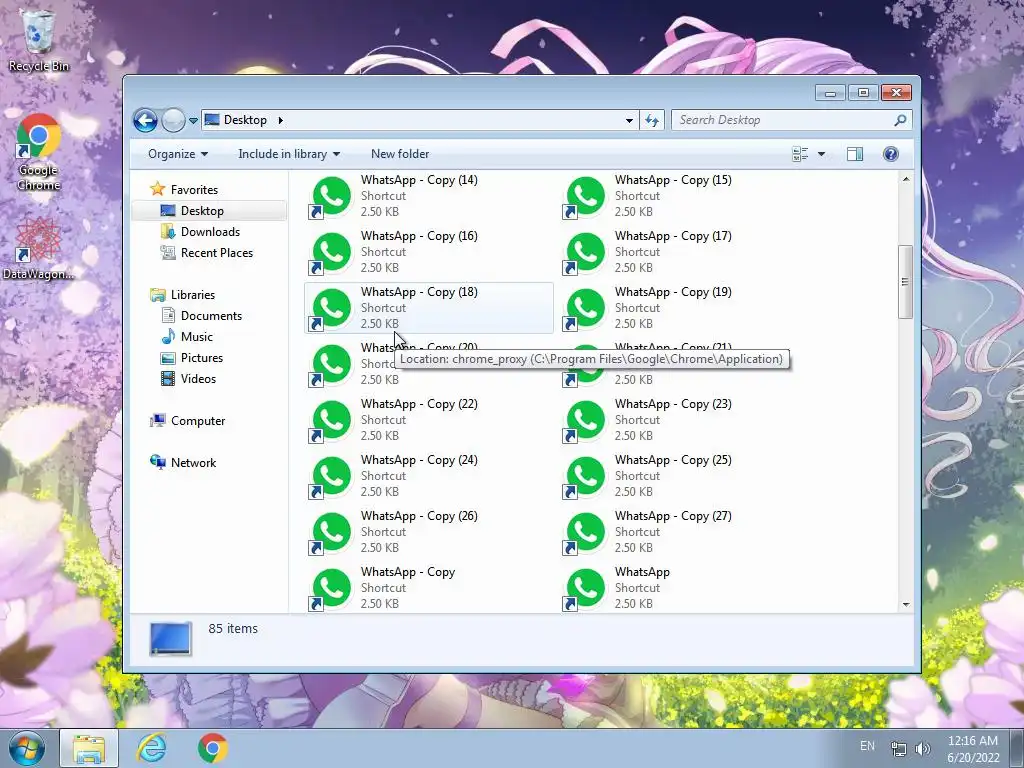
Task: Open Windows Explorer from the taskbar
Action: [x=89, y=748]
